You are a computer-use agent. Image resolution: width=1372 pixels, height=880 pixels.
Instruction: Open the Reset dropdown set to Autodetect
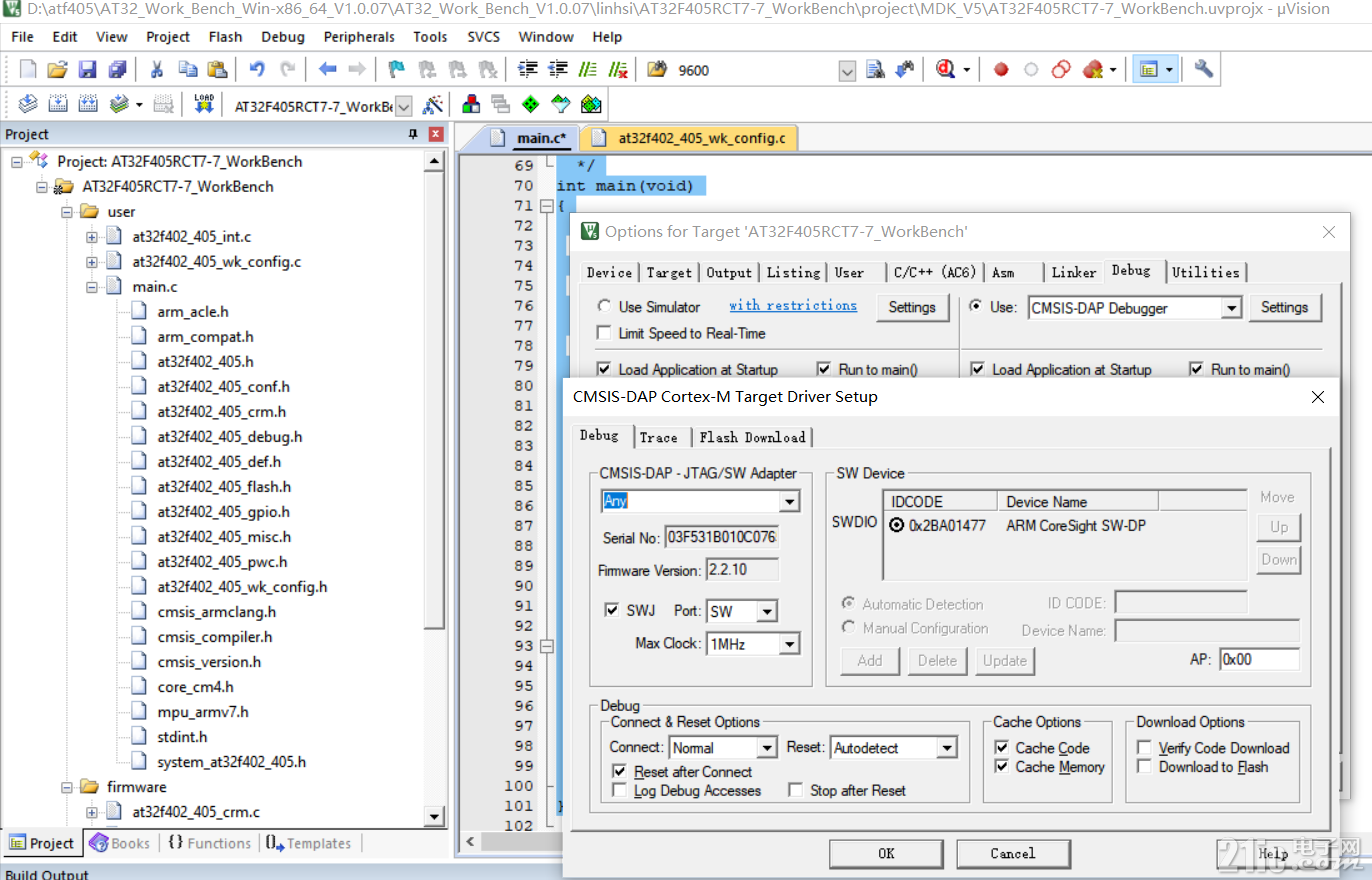[x=946, y=748]
